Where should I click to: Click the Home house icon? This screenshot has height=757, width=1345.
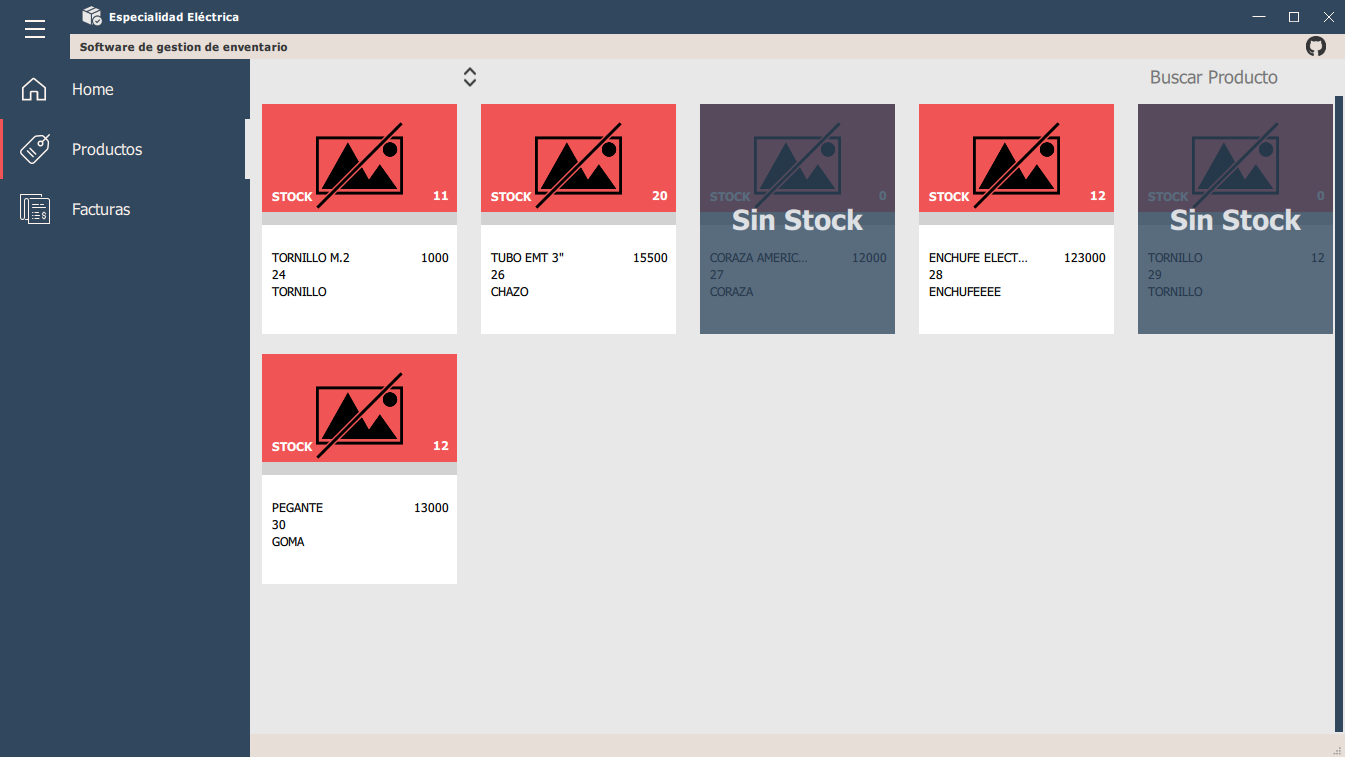pyautogui.click(x=34, y=89)
